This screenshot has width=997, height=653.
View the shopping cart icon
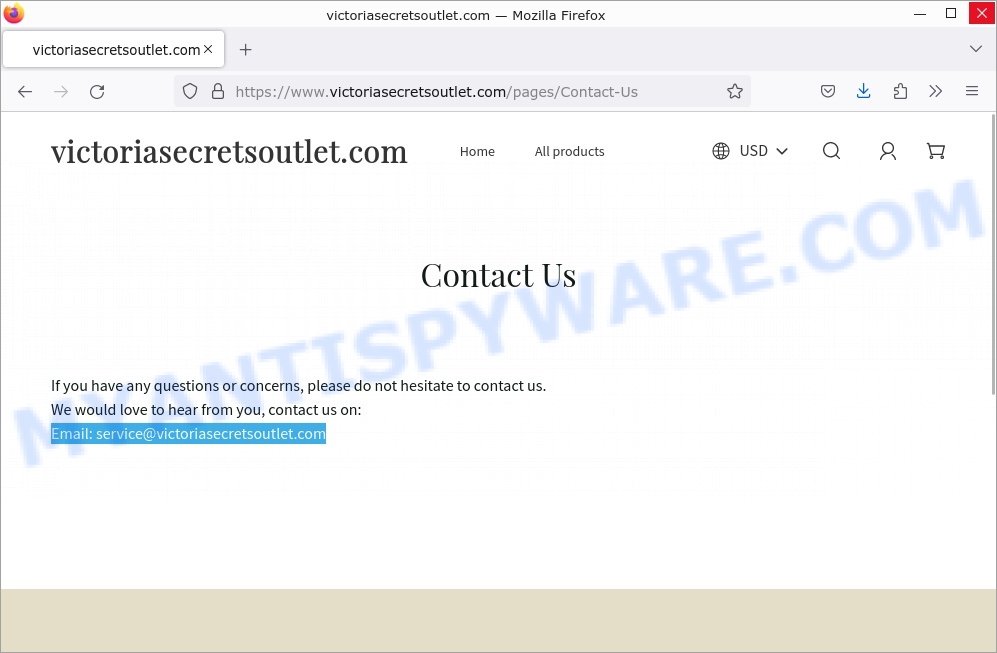click(x=935, y=151)
